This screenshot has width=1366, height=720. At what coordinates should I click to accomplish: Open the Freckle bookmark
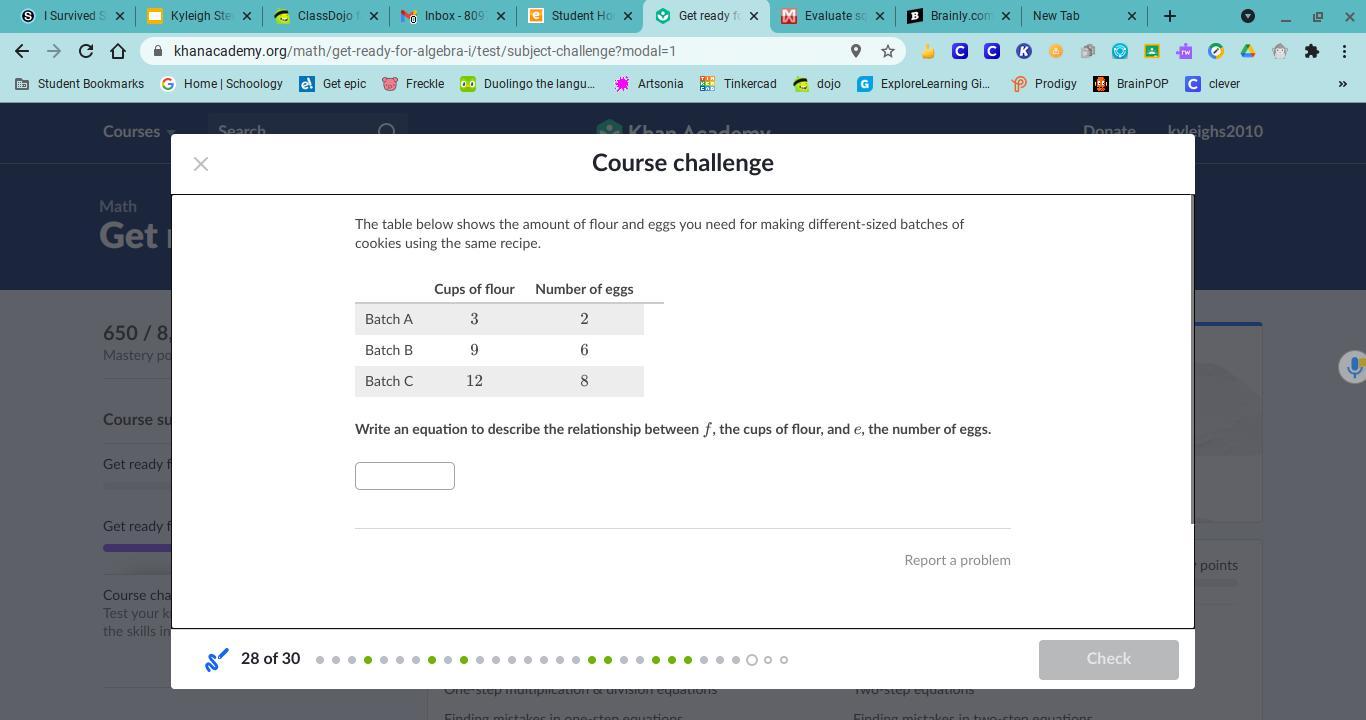[x=413, y=84]
